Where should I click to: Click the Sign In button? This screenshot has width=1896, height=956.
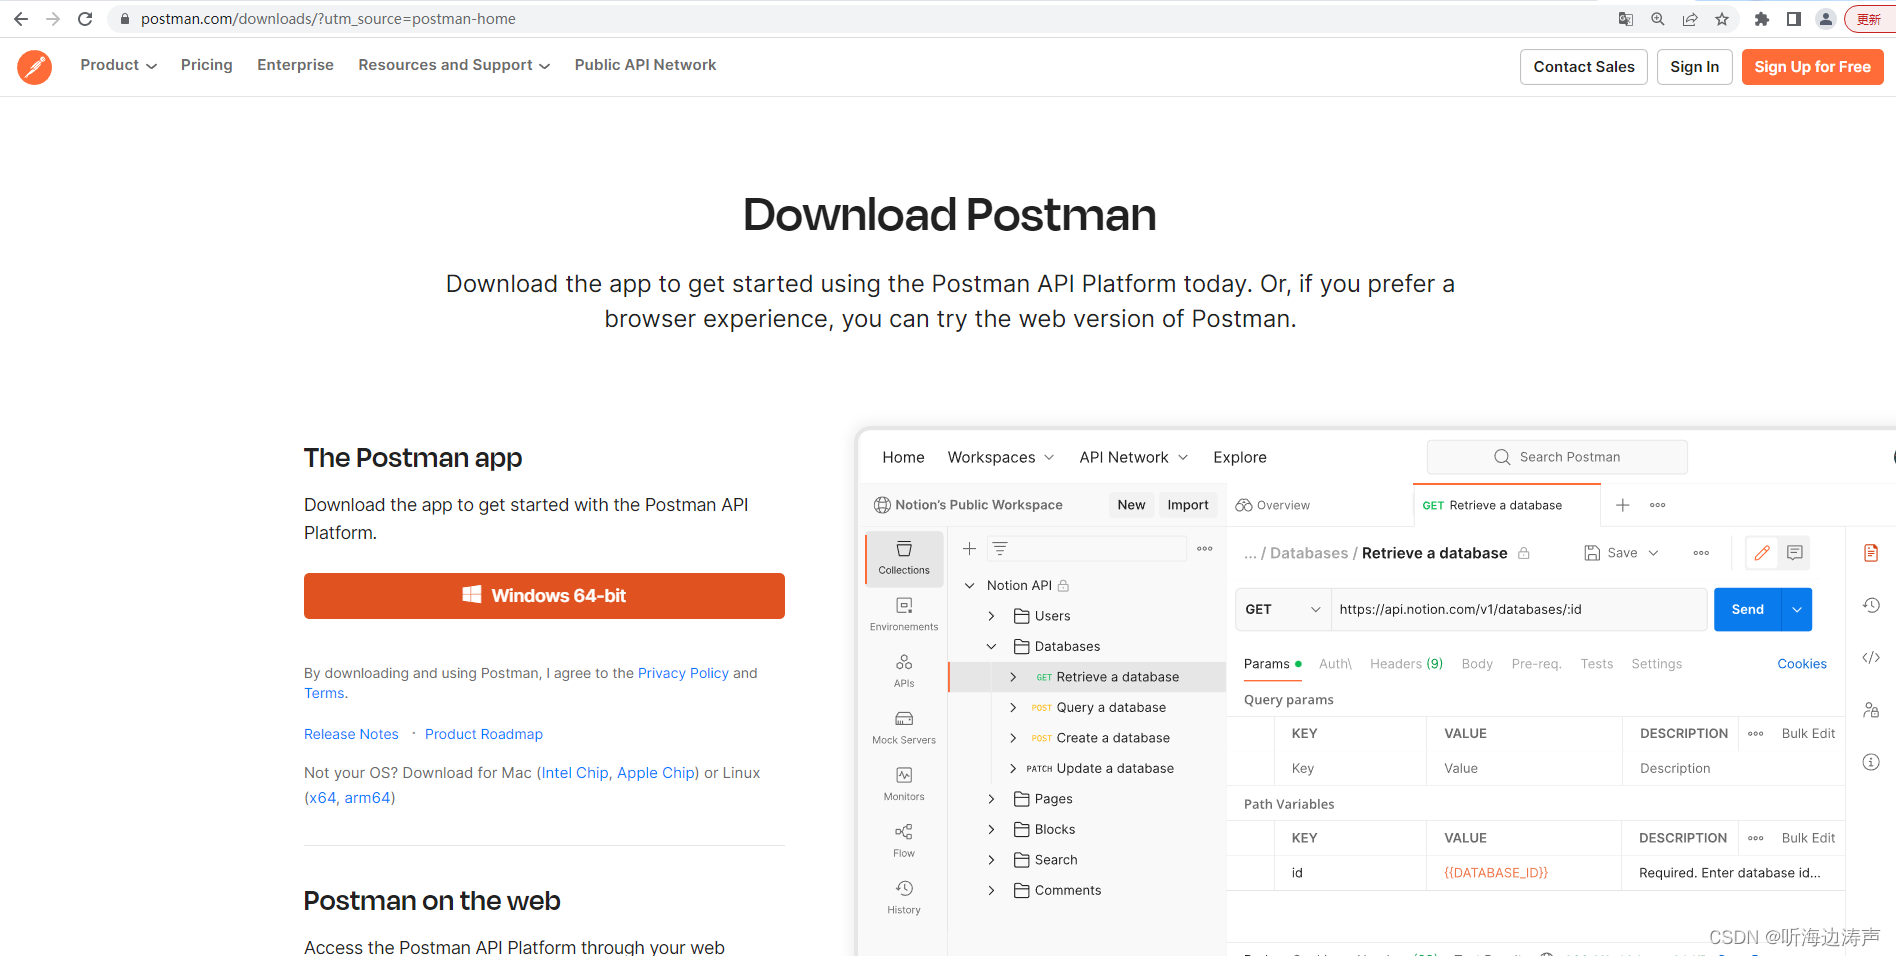1695,67
